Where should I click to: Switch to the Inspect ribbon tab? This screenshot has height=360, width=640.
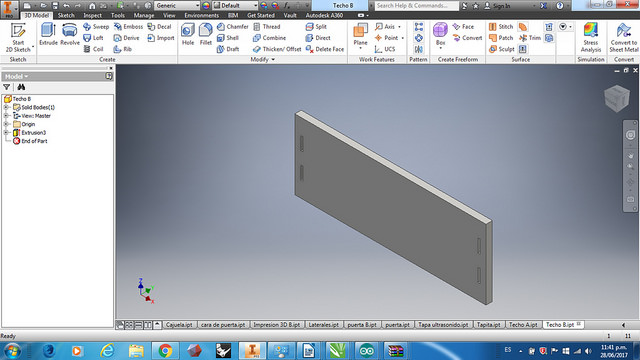93,16
